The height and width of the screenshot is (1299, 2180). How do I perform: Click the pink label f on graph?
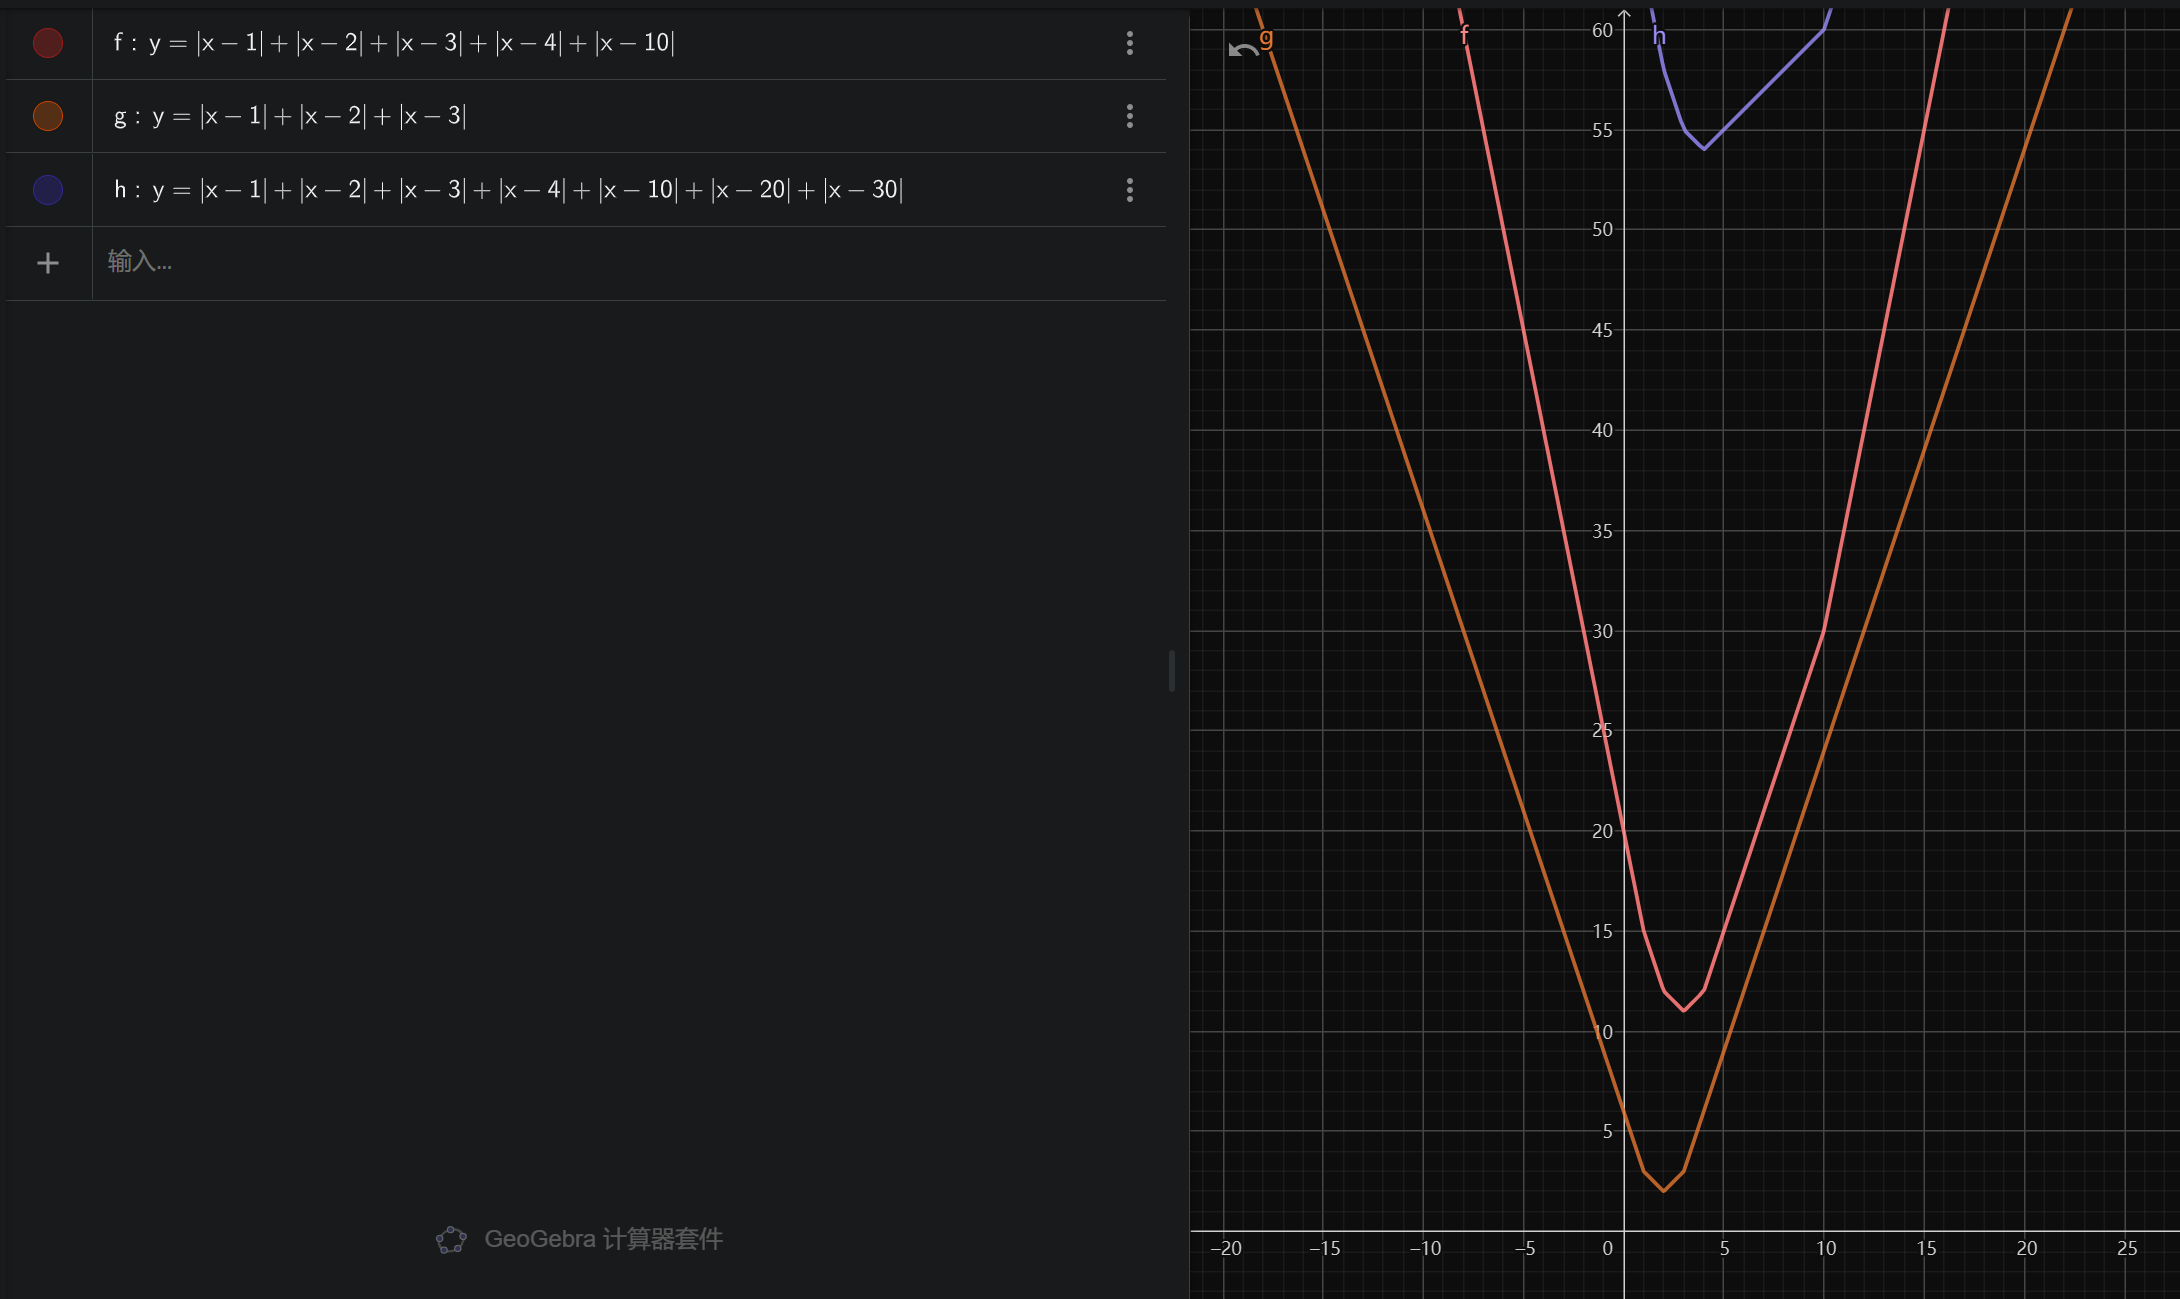pos(1464,35)
